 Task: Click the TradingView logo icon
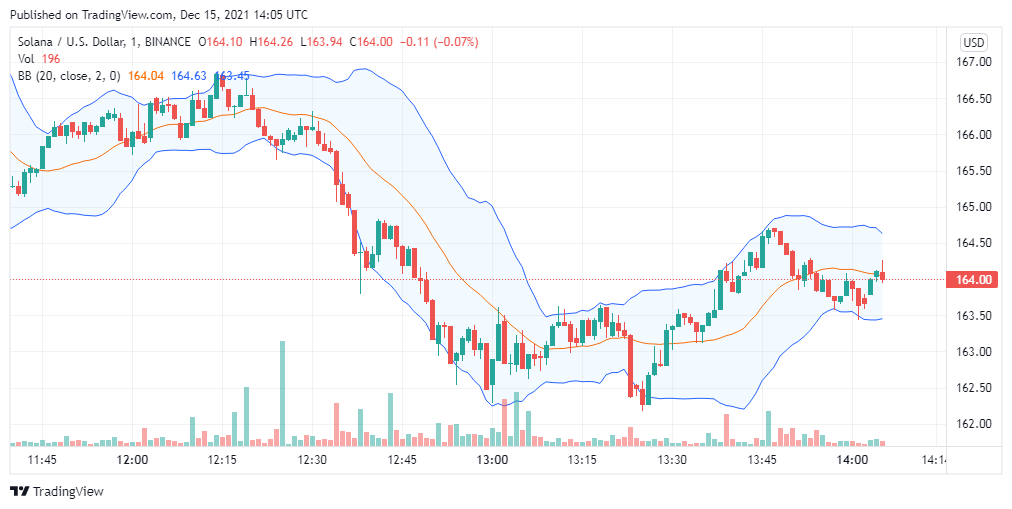[x=19, y=492]
